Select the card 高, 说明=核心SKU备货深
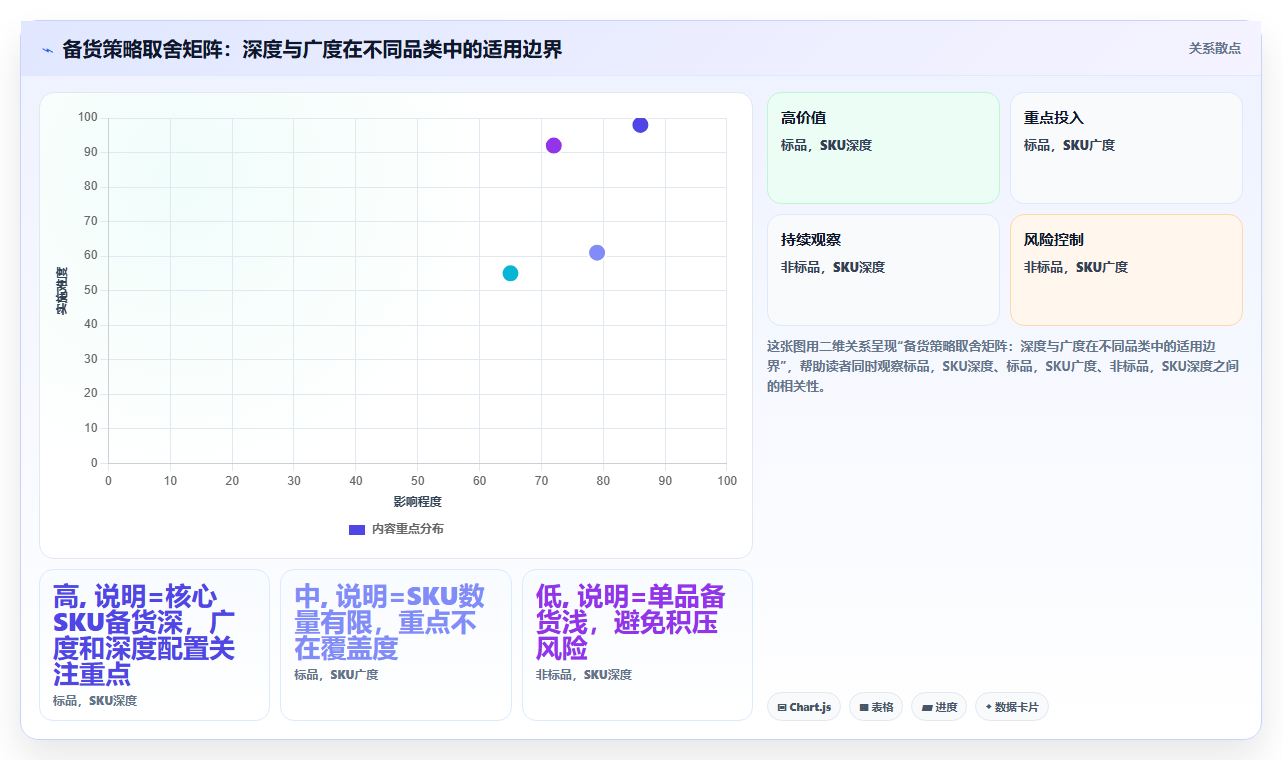This screenshot has width=1282, height=760. pos(154,645)
